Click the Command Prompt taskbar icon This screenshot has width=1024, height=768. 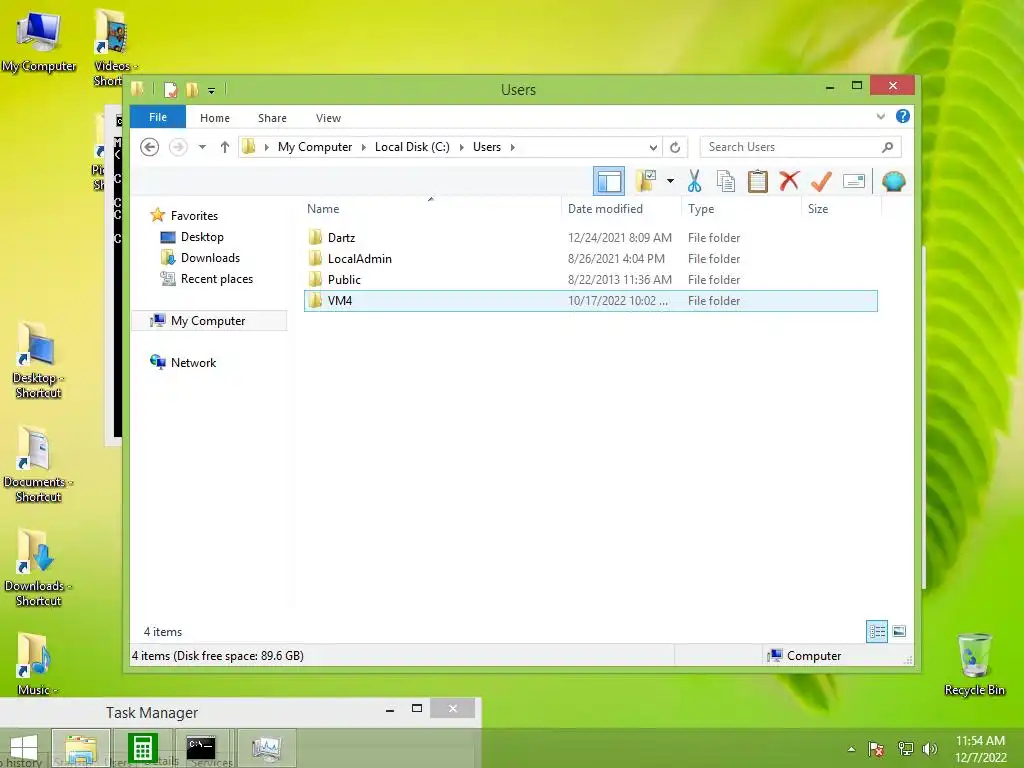(x=201, y=748)
